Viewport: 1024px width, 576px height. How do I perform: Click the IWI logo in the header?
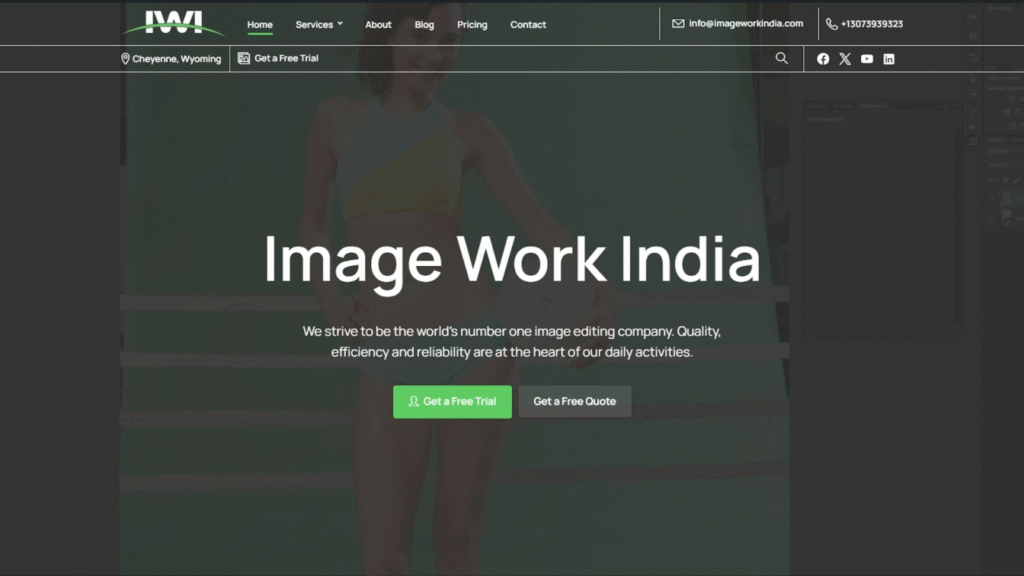click(x=174, y=23)
